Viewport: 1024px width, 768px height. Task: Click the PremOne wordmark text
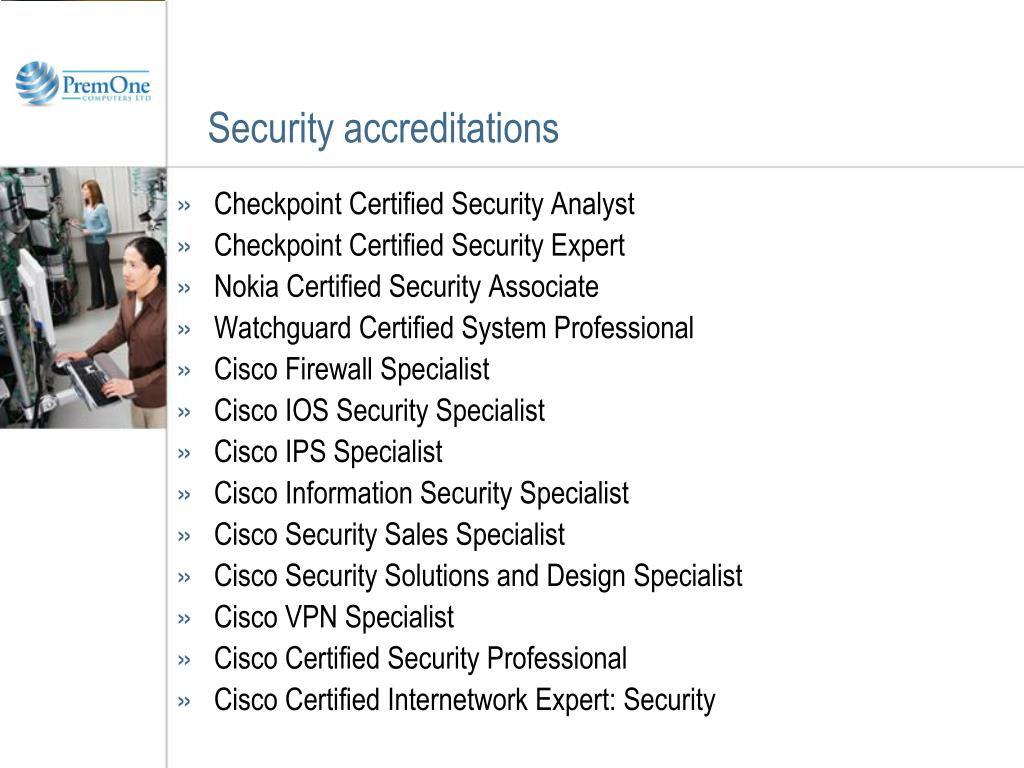point(106,85)
